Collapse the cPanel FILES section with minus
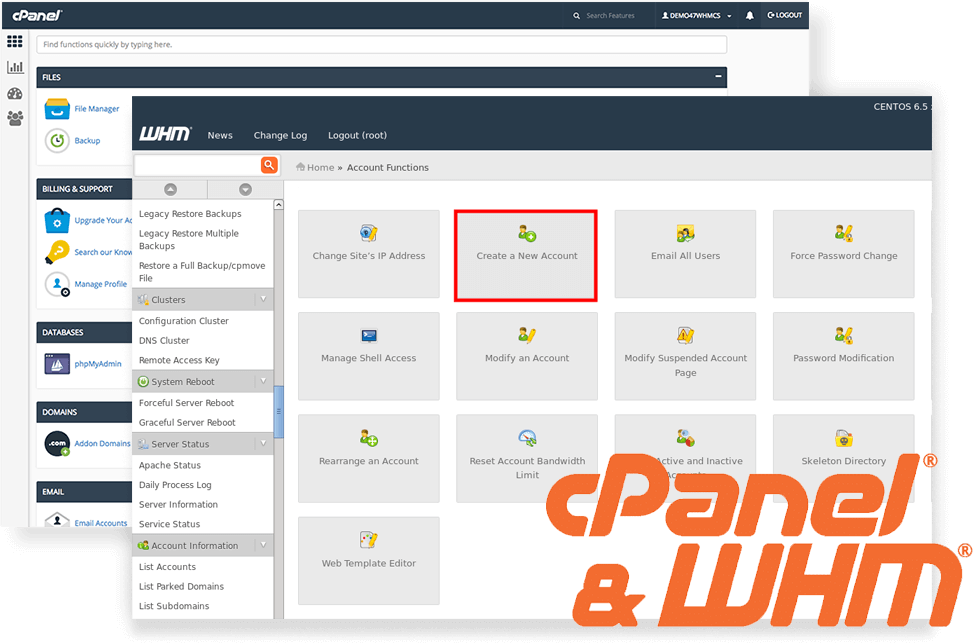 click(718, 76)
